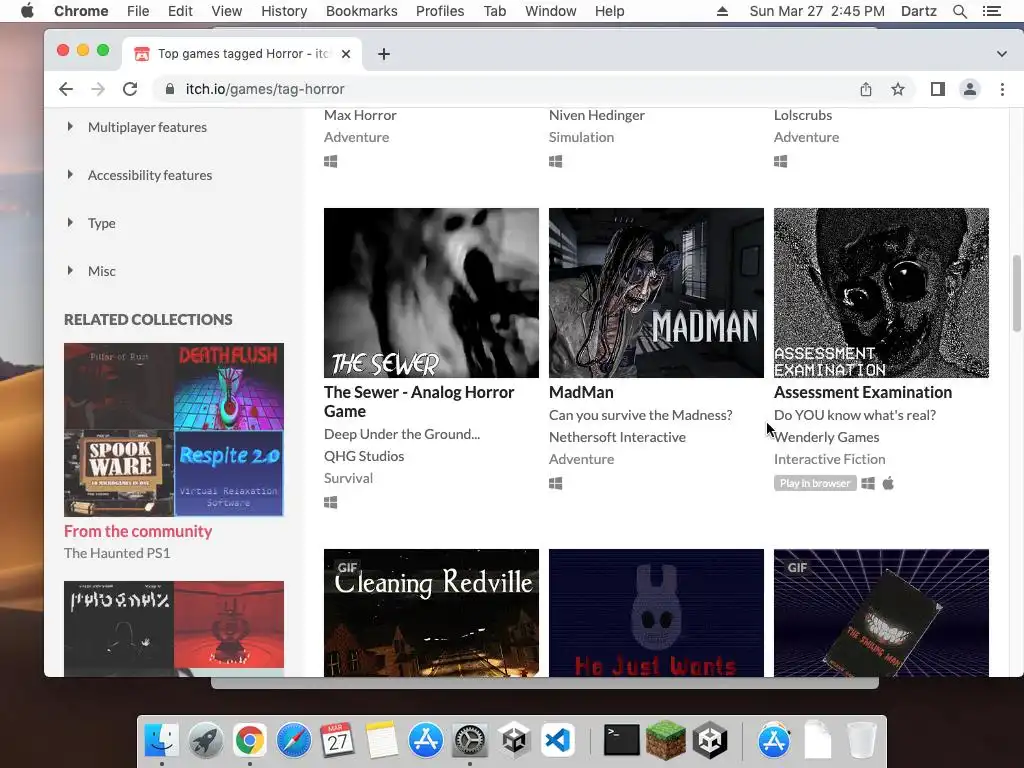Expand the Type filter
Viewport: 1024px width, 768px height.
point(91,223)
